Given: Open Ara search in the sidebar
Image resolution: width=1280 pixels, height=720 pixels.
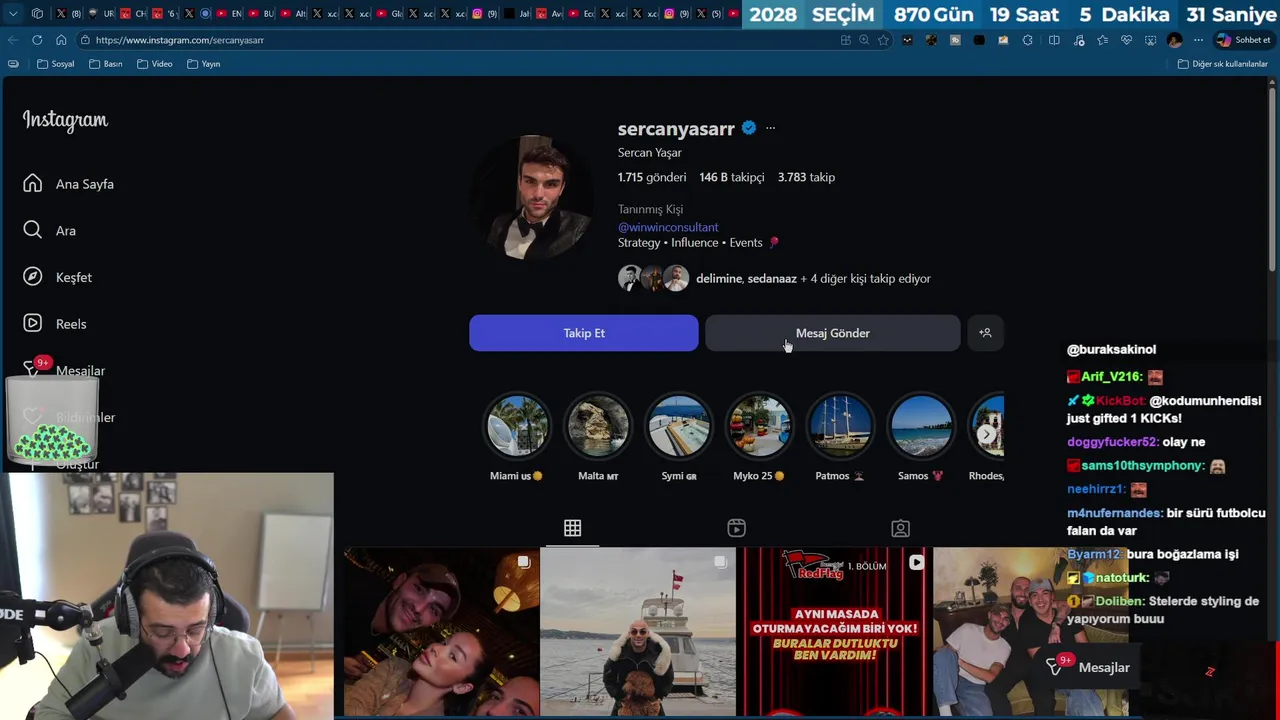Looking at the screenshot, I should click(x=50, y=230).
